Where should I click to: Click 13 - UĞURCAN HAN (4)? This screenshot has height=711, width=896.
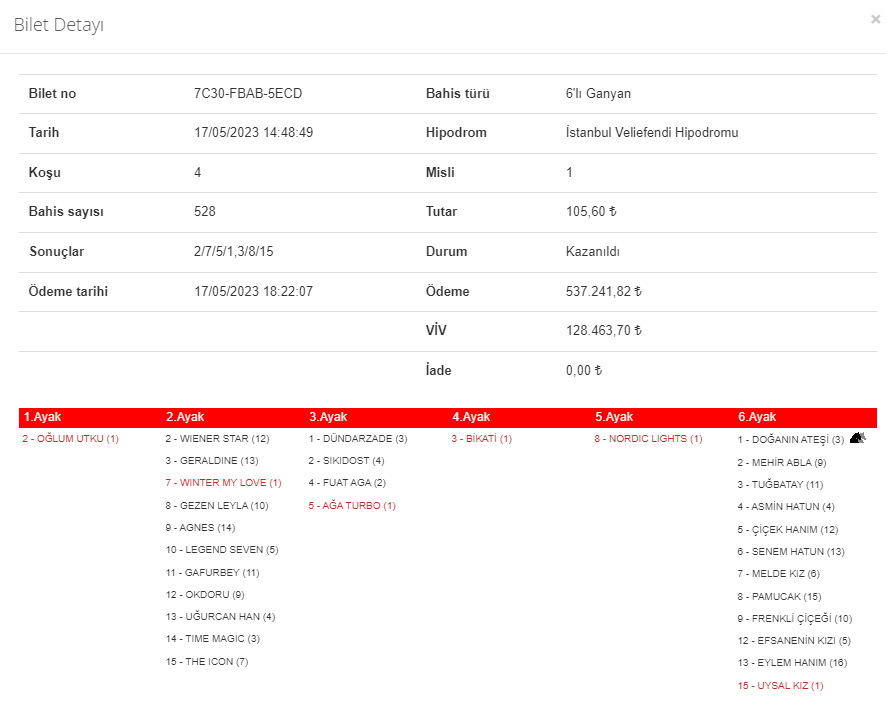coord(221,617)
